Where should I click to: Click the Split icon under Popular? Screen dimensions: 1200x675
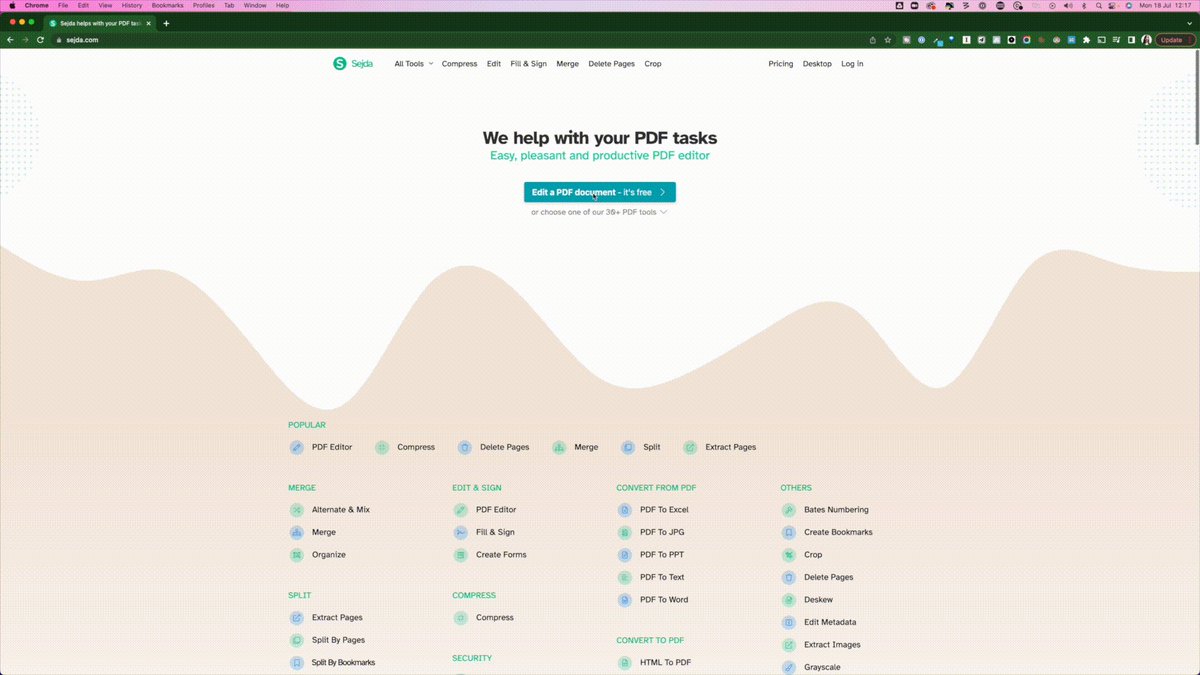click(628, 447)
